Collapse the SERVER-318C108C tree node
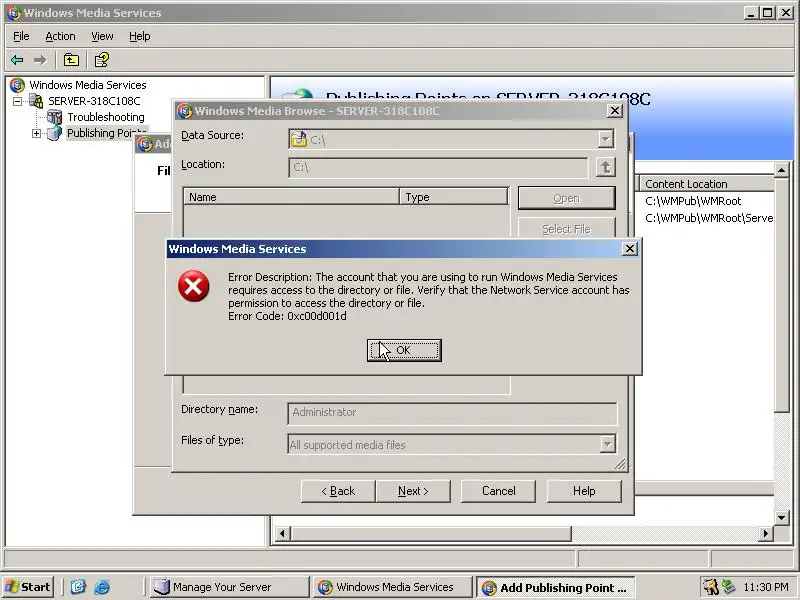This screenshot has height=600, width=800. pyautogui.click(x=17, y=101)
